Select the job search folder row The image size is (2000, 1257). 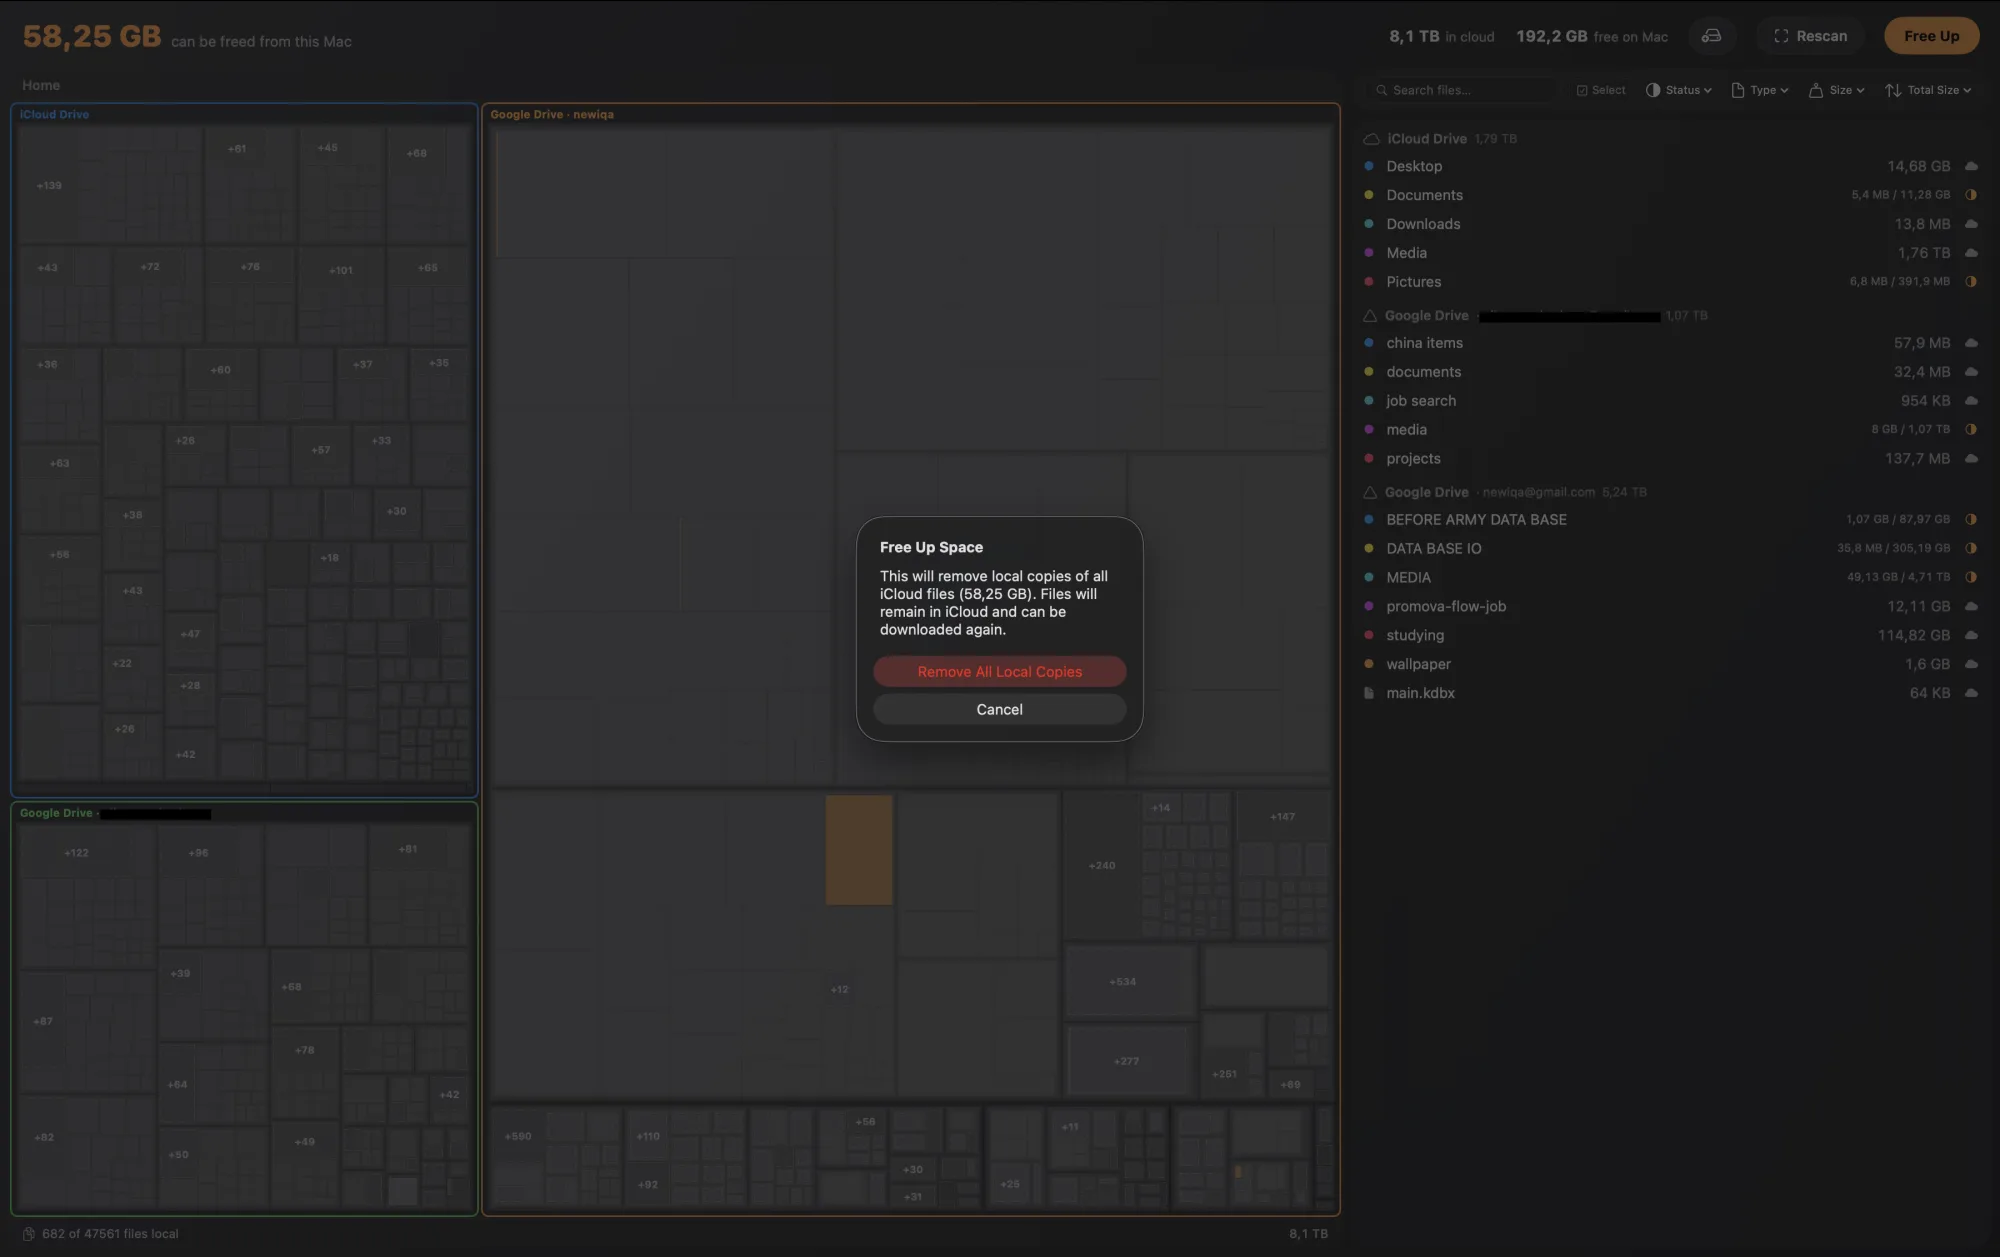pos(1671,401)
